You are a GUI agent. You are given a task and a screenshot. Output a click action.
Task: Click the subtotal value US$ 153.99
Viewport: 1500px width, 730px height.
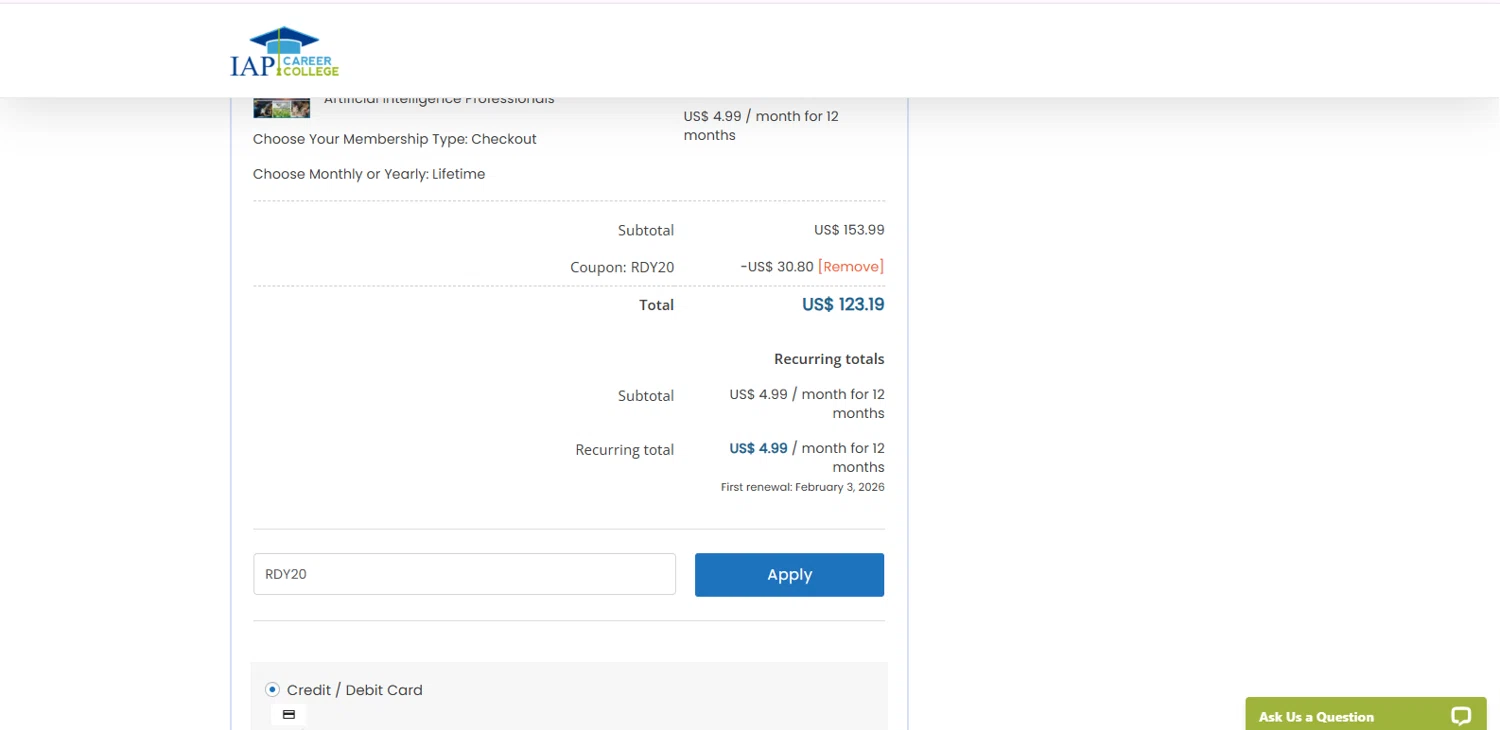[x=849, y=230]
